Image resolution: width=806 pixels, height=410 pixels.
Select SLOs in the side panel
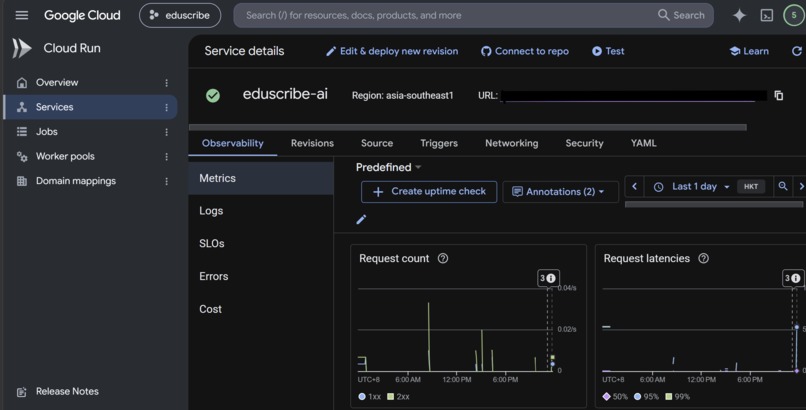tap(261, 244)
